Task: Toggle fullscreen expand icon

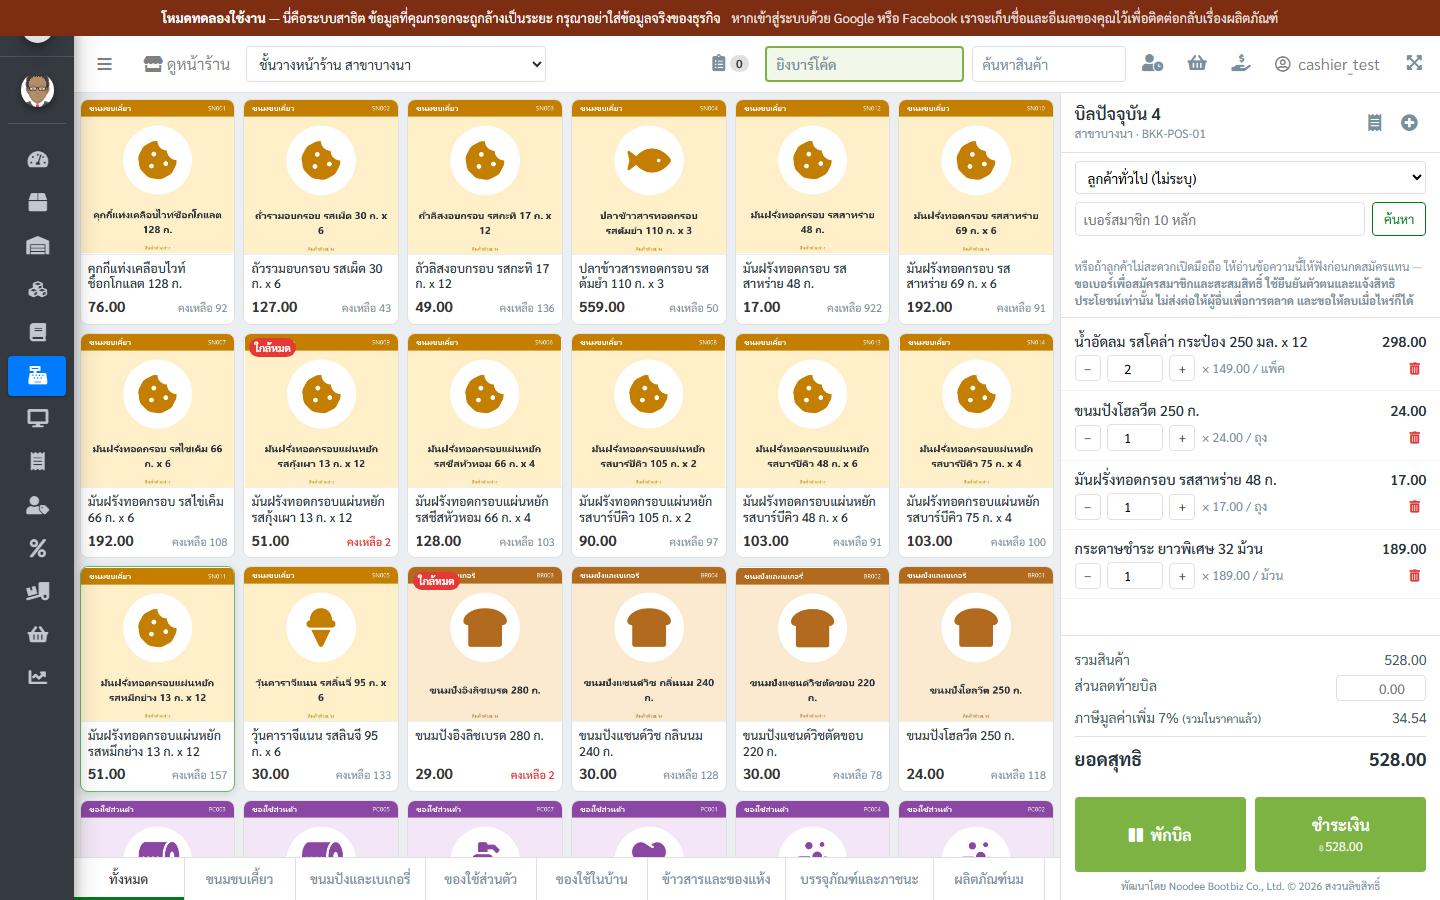Action: 1414,63
